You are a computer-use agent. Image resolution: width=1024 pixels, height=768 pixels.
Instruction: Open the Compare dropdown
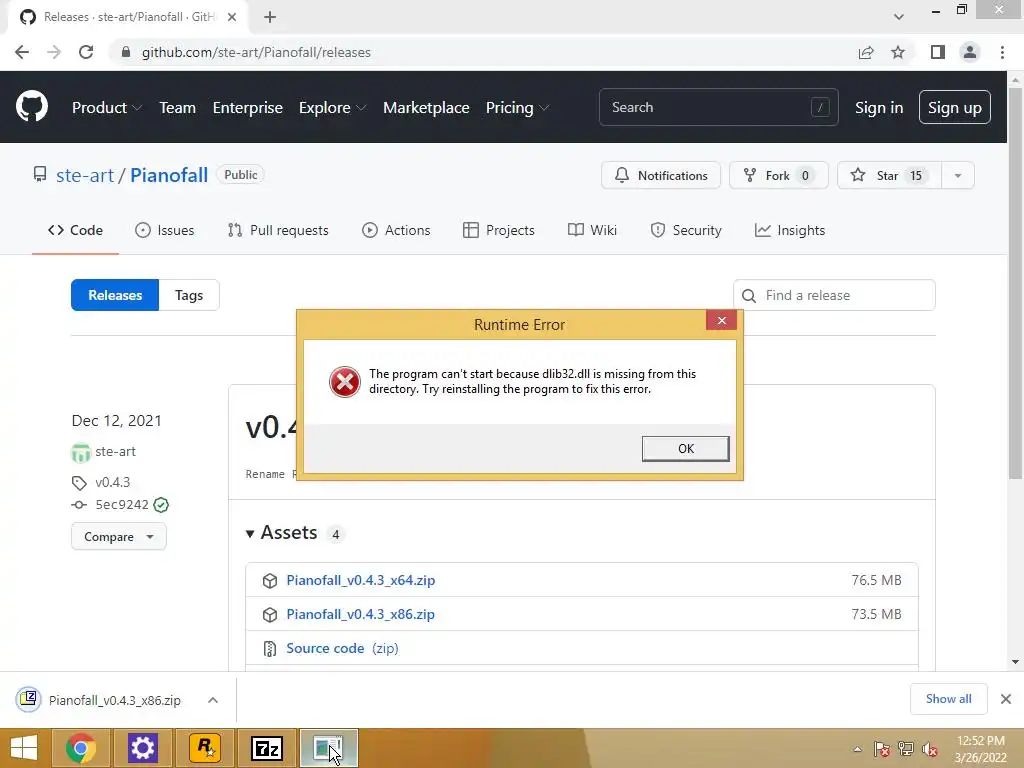(119, 537)
